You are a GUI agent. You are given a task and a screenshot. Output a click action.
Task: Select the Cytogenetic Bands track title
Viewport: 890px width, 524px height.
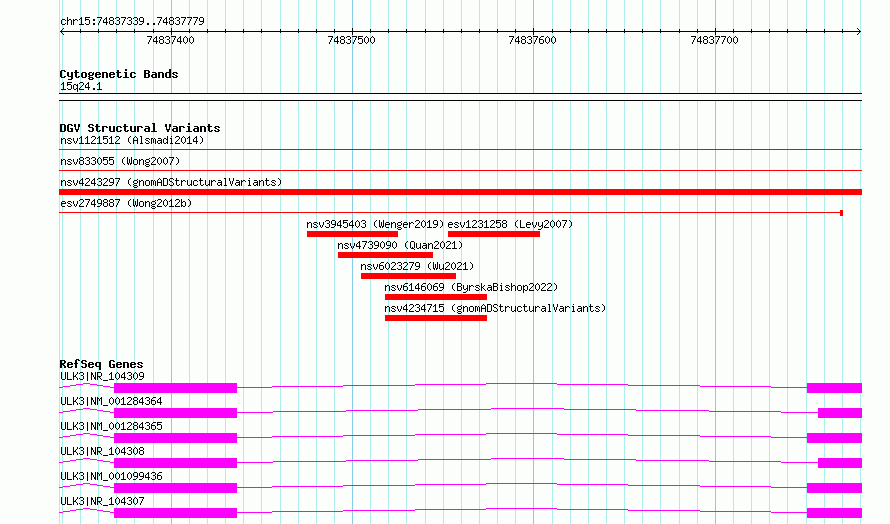tap(119, 74)
